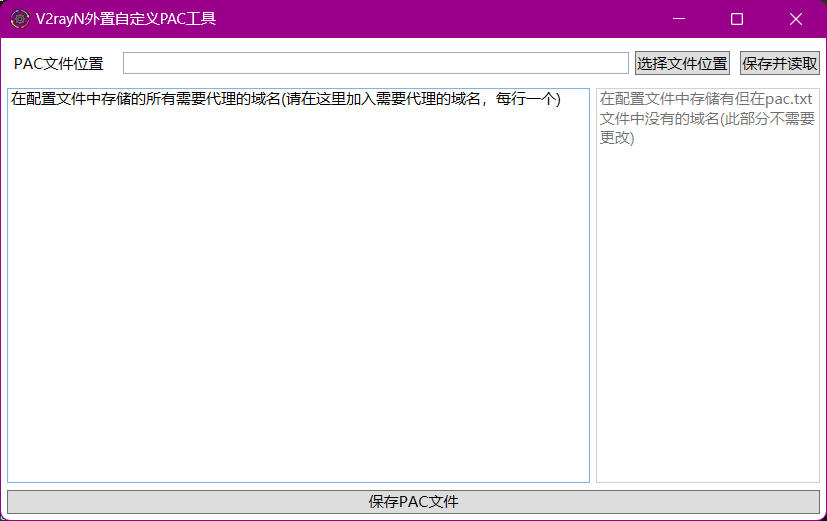The width and height of the screenshot is (827, 521).
Task: Click the V2rayN app icon in title bar
Action: click(20, 19)
